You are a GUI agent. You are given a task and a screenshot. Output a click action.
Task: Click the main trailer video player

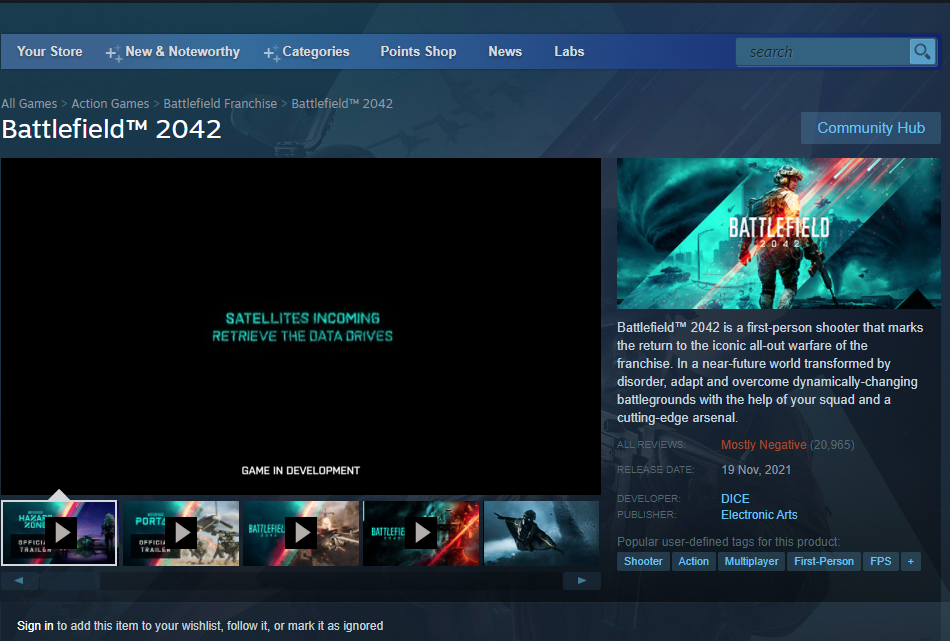301,327
